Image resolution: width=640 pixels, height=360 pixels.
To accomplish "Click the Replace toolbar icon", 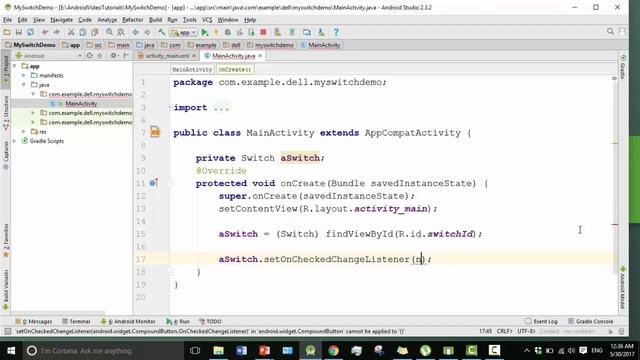I will [x=121, y=32].
